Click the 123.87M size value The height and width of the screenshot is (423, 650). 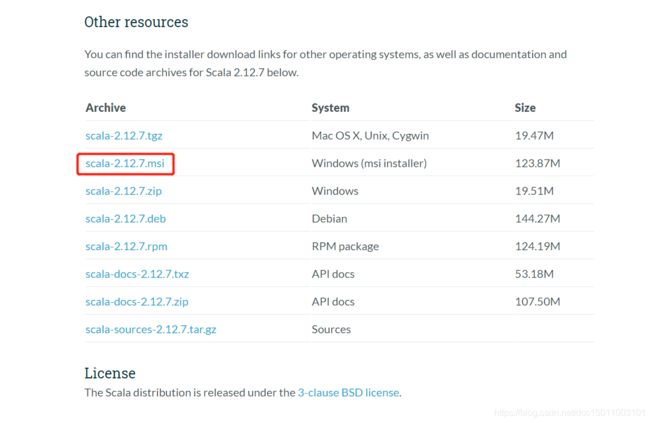pos(538,163)
